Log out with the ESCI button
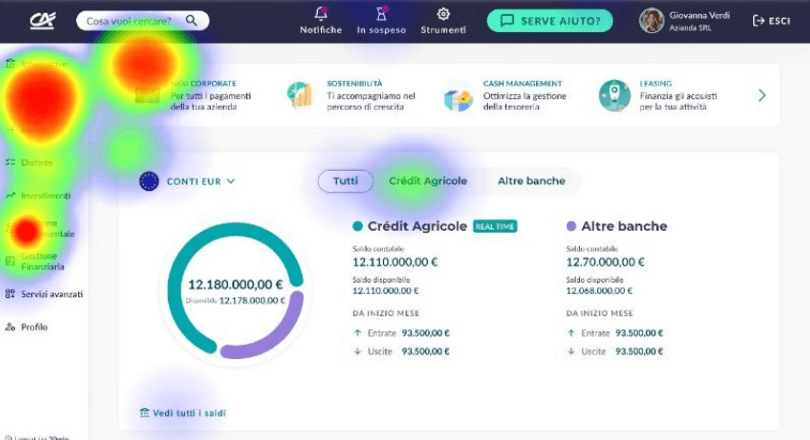810x440 pixels. click(771, 21)
